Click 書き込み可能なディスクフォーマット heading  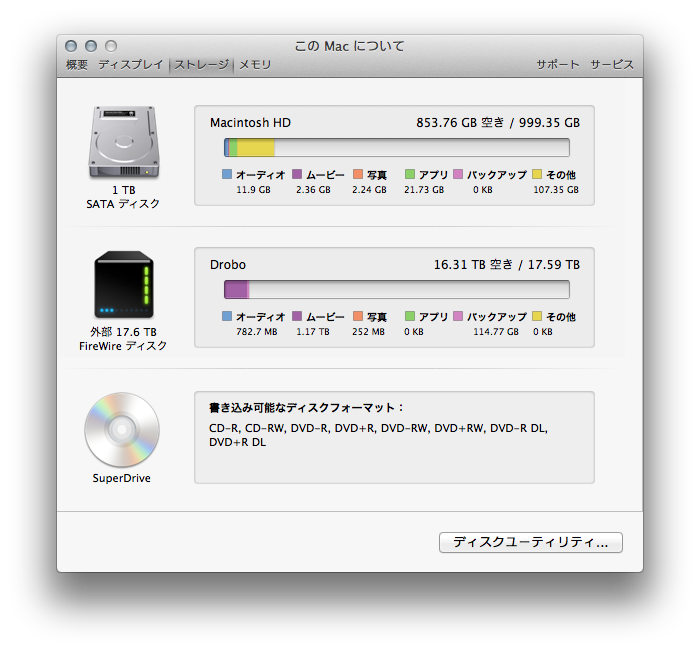pos(307,408)
